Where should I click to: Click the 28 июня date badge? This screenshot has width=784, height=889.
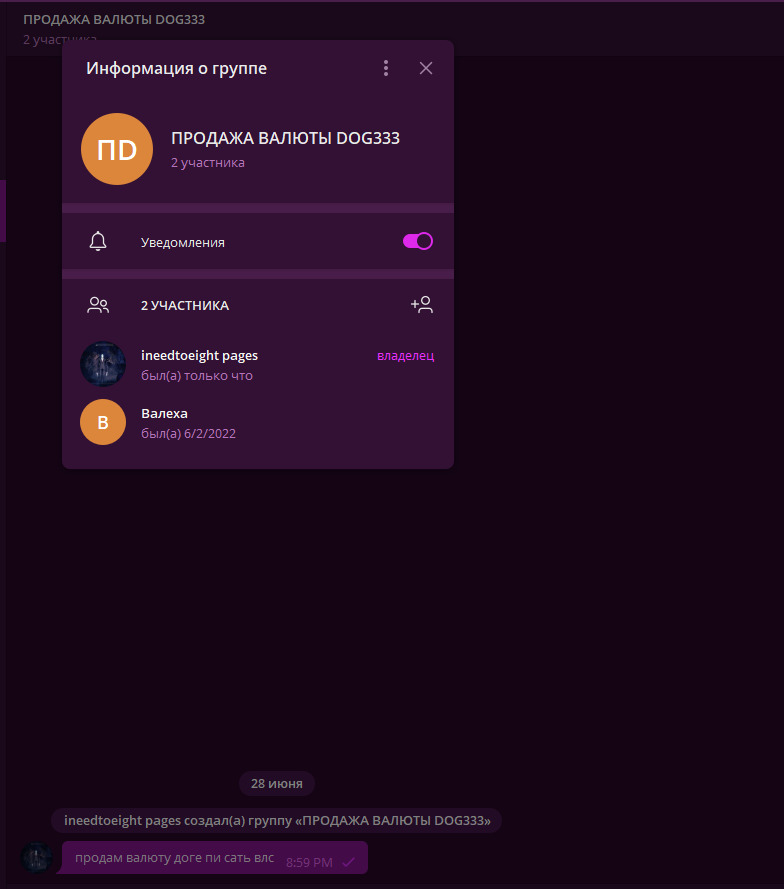click(x=277, y=784)
